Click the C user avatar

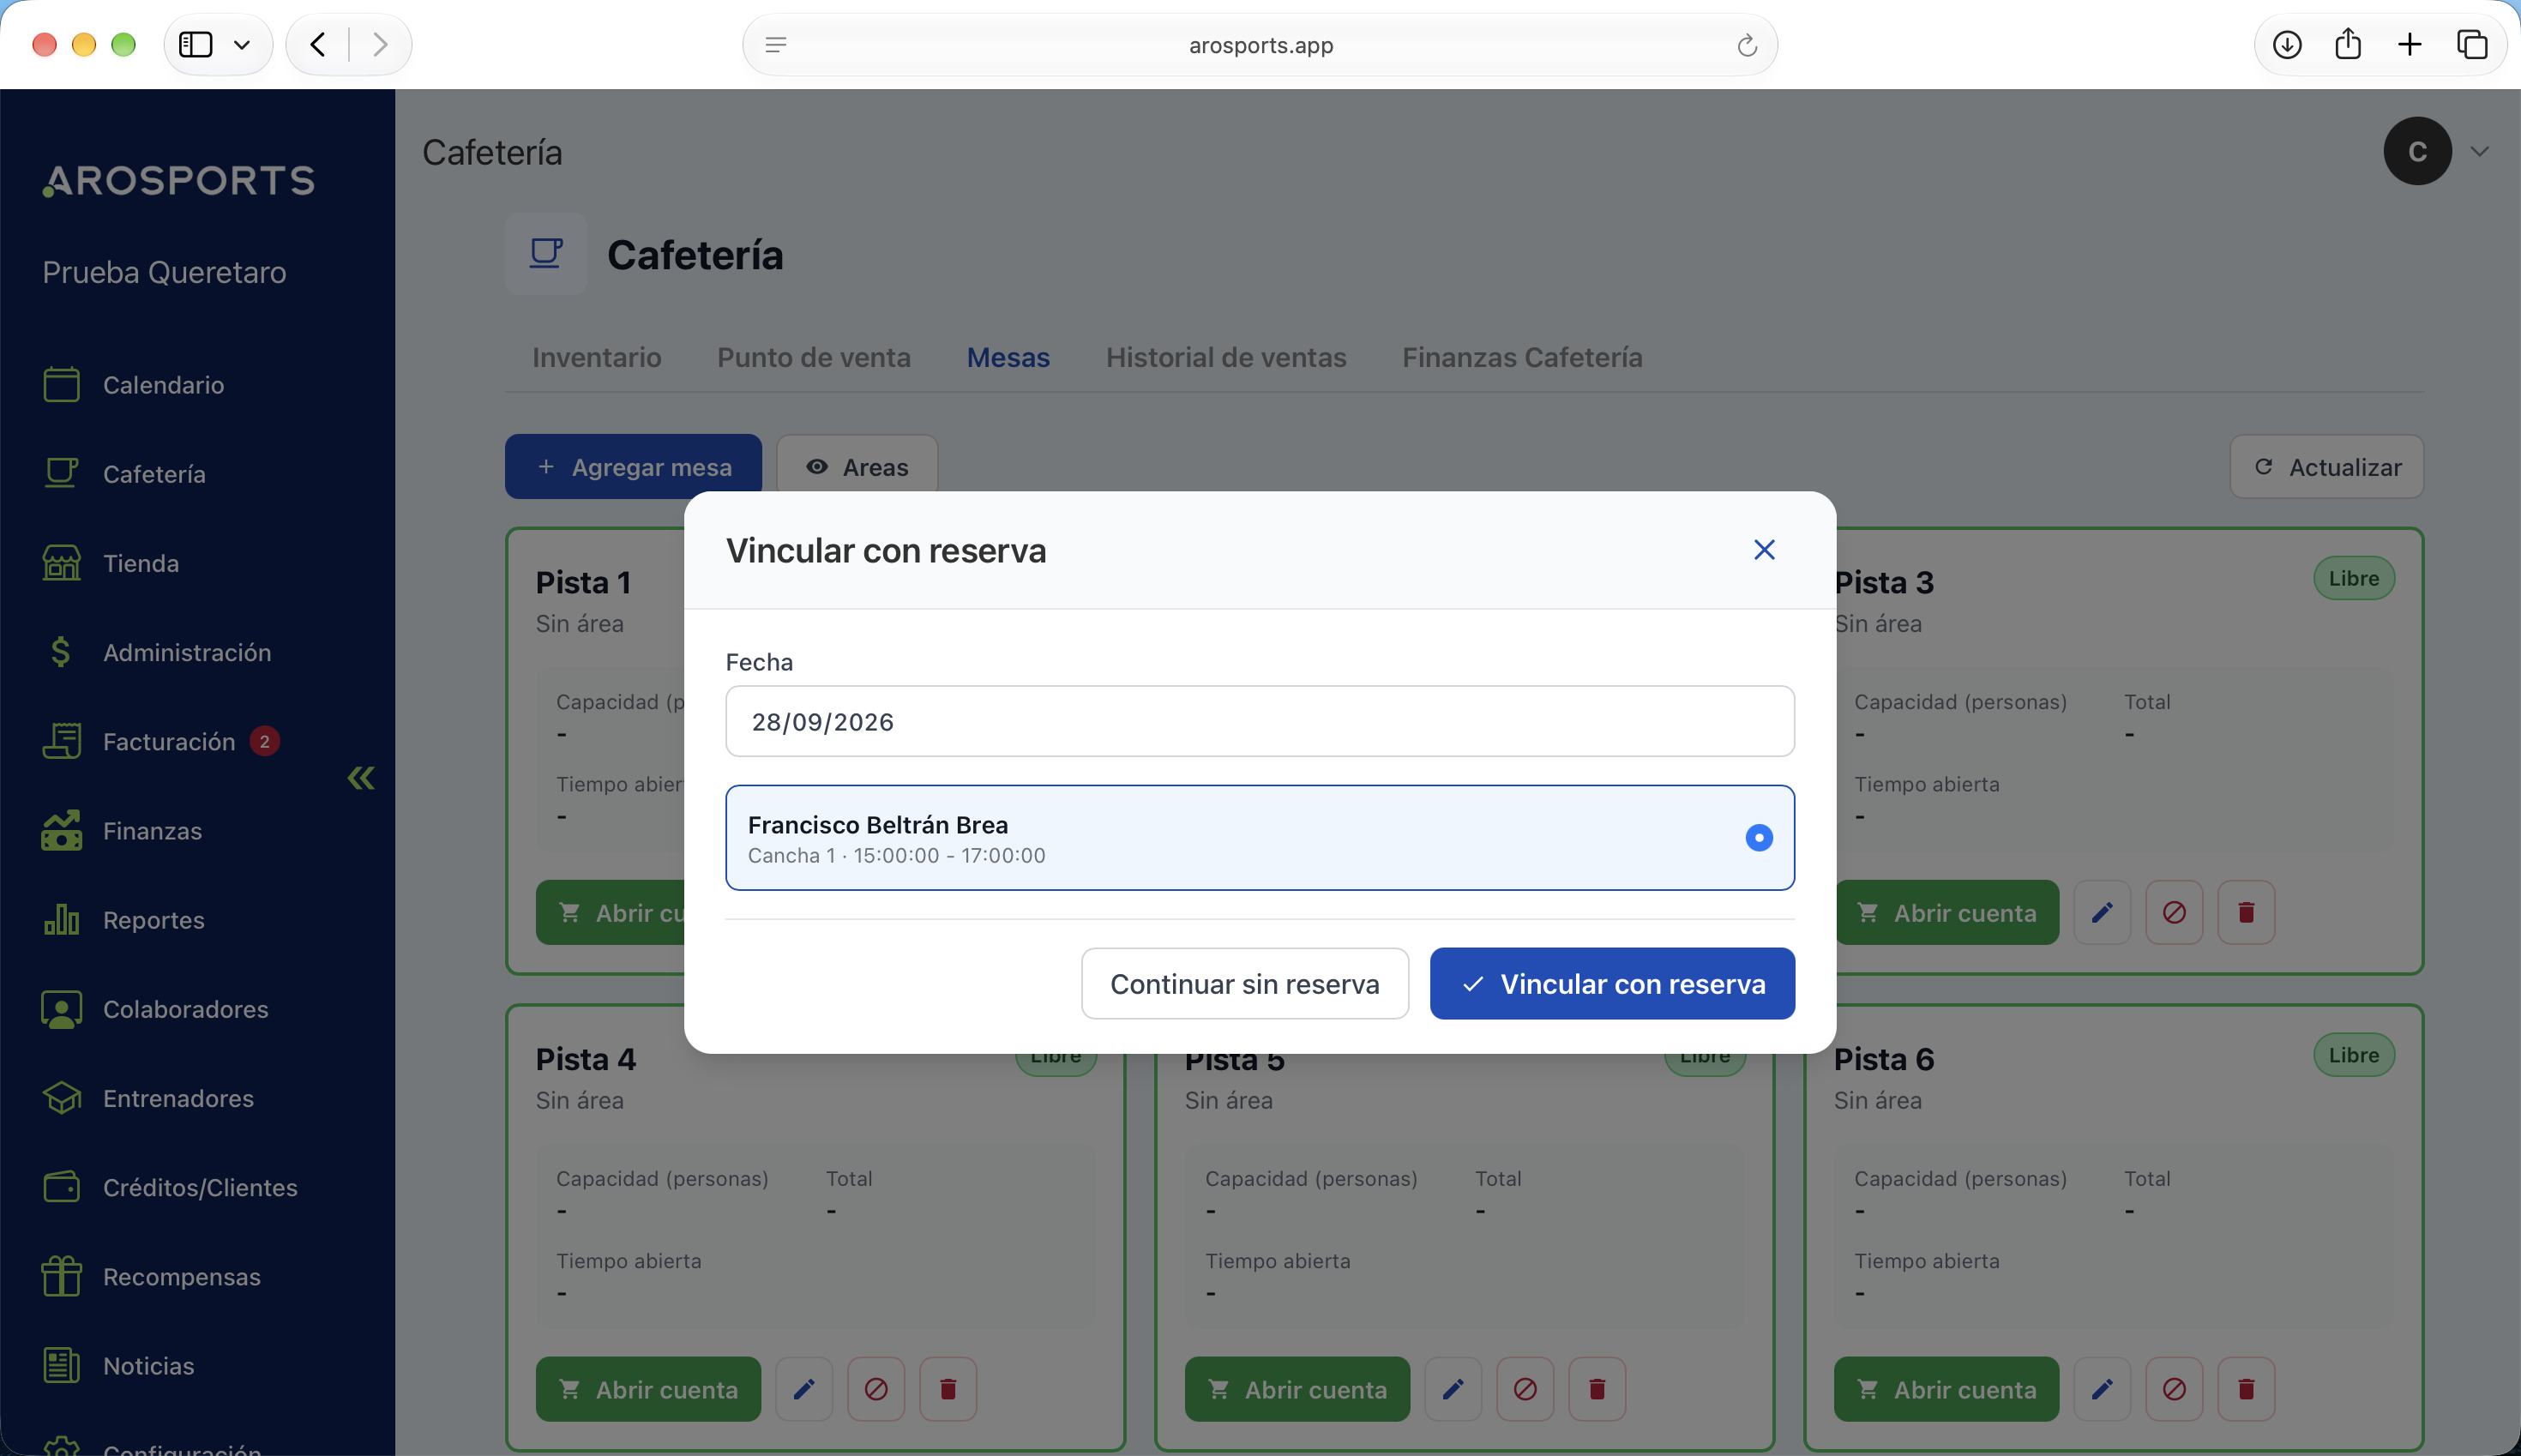(x=2417, y=151)
